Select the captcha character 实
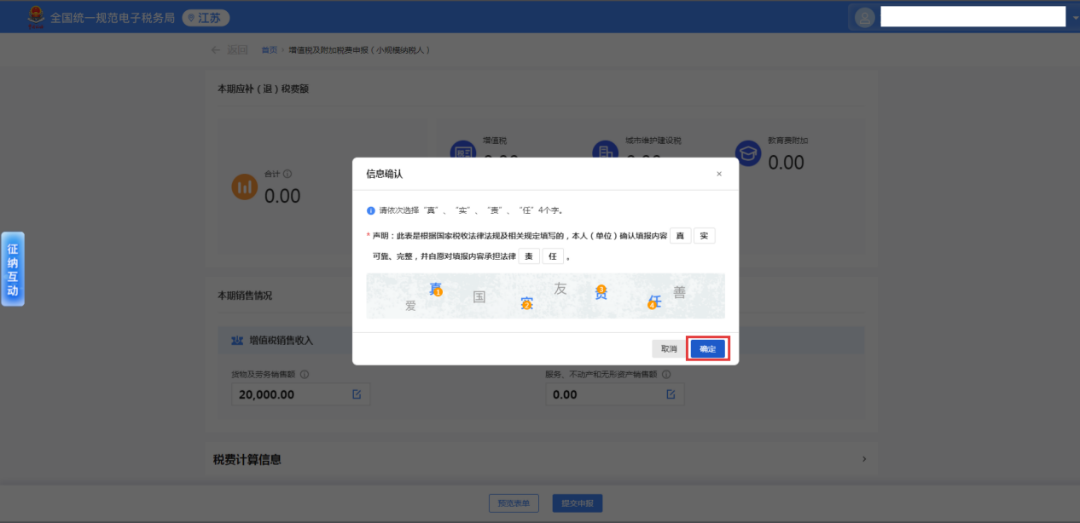Image resolution: width=1080 pixels, height=523 pixels. (x=526, y=302)
